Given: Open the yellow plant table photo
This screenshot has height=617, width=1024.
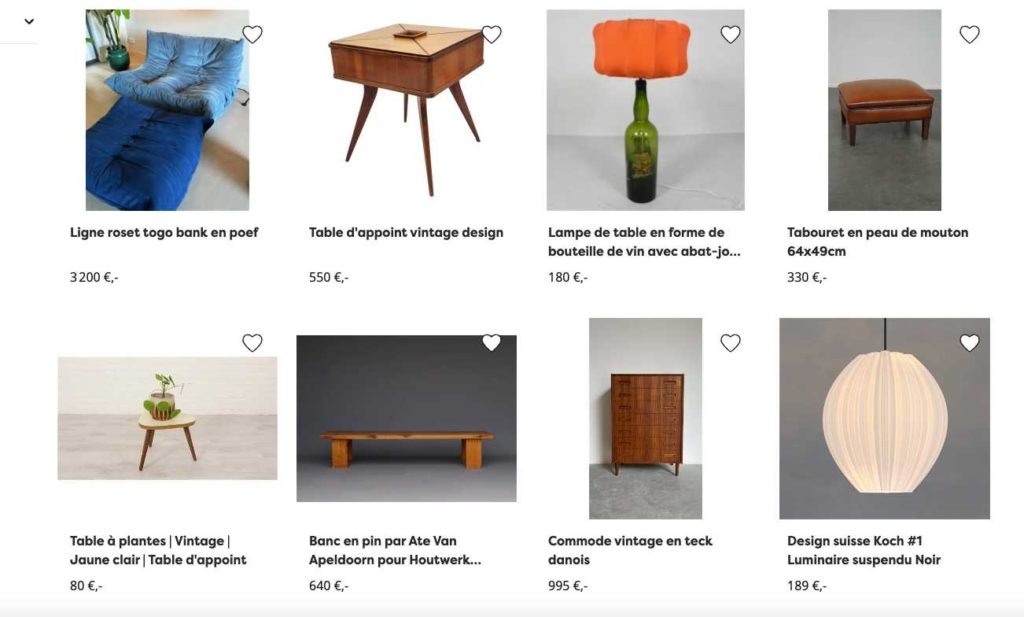Looking at the screenshot, I should coord(167,419).
